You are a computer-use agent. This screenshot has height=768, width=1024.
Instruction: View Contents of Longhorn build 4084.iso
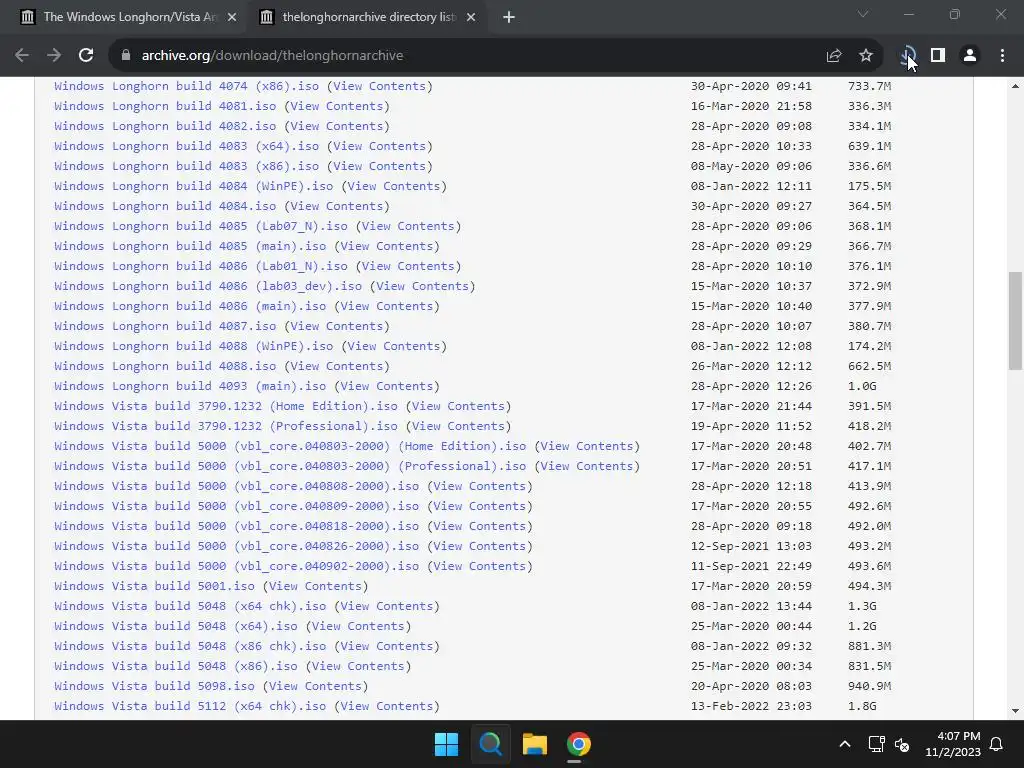[x=336, y=206]
